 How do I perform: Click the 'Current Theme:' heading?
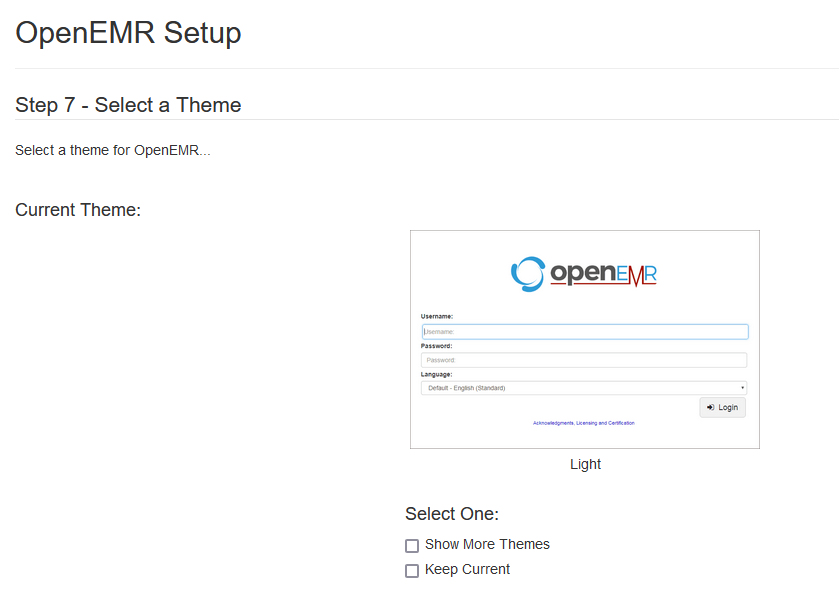78,210
